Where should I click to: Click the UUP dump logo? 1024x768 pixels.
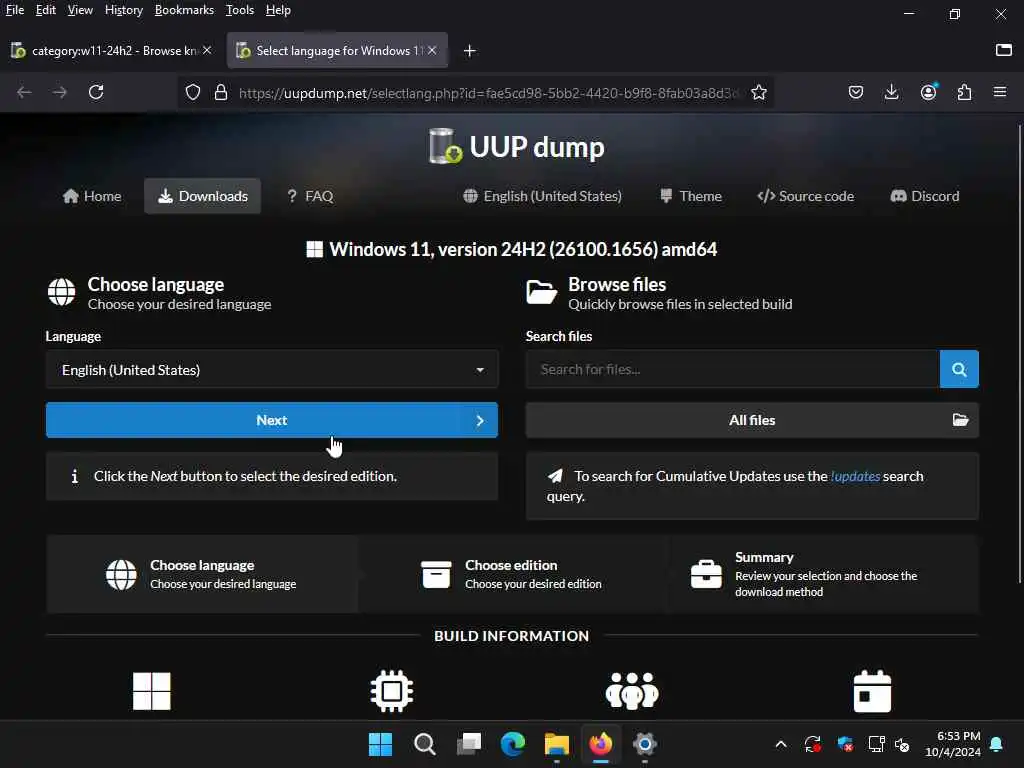click(516, 146)
